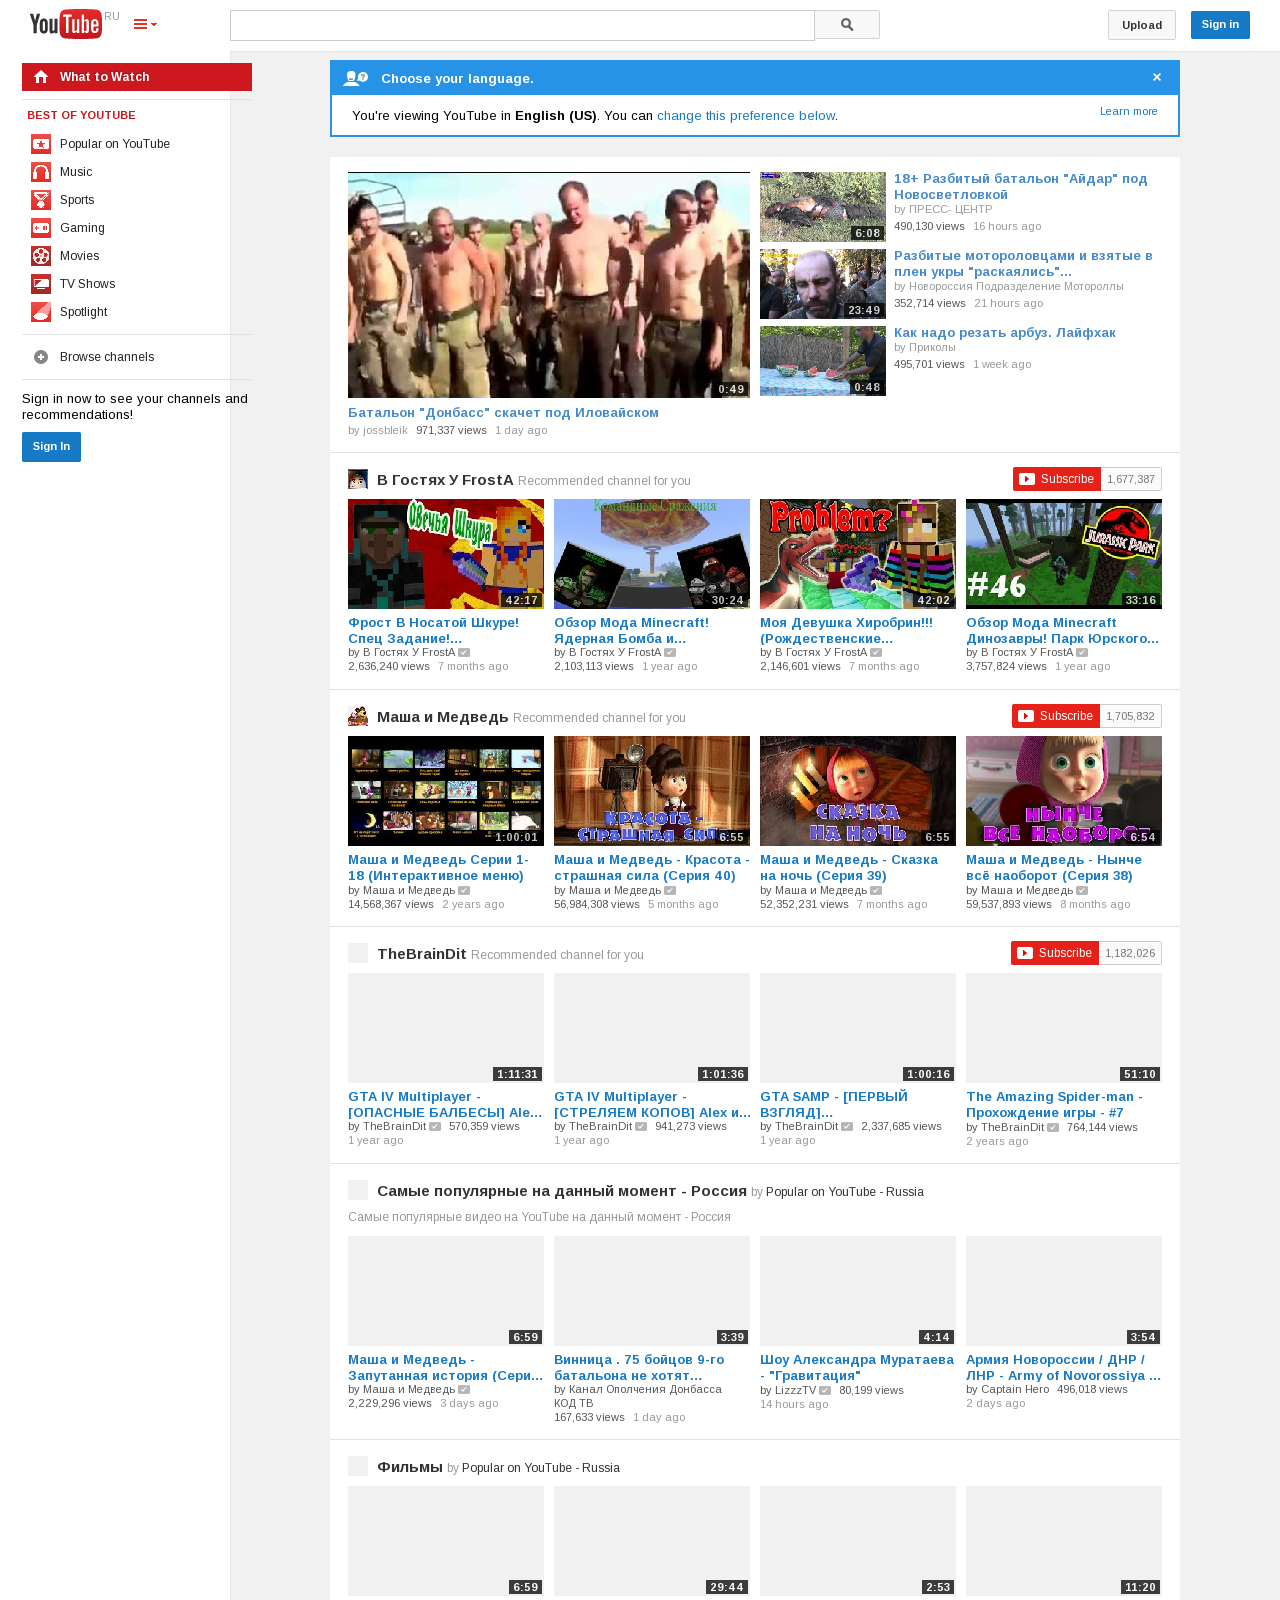Click the Upload button

(1142, 25)
